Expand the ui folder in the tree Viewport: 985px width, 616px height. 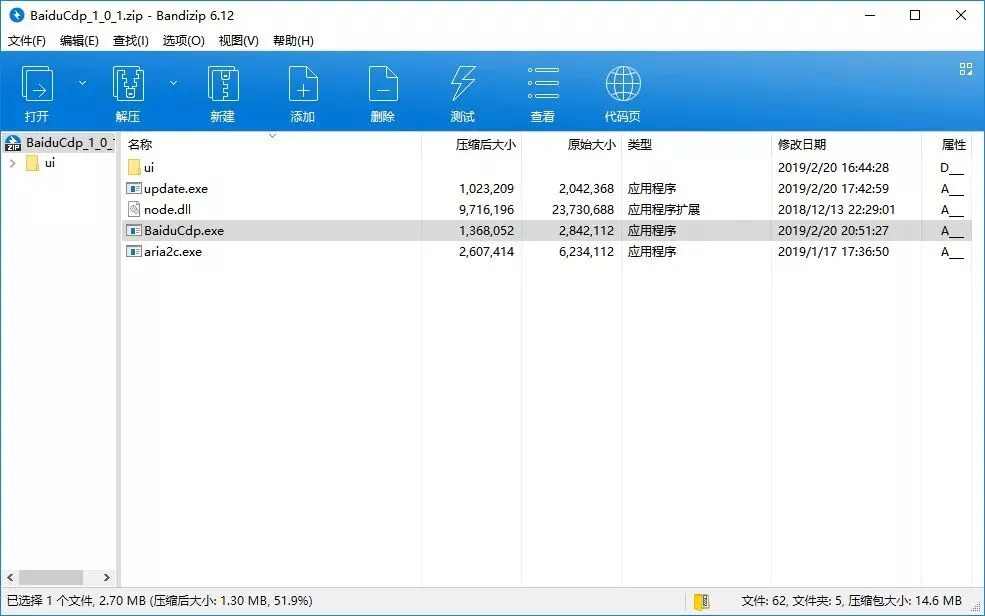pos(13,163)
